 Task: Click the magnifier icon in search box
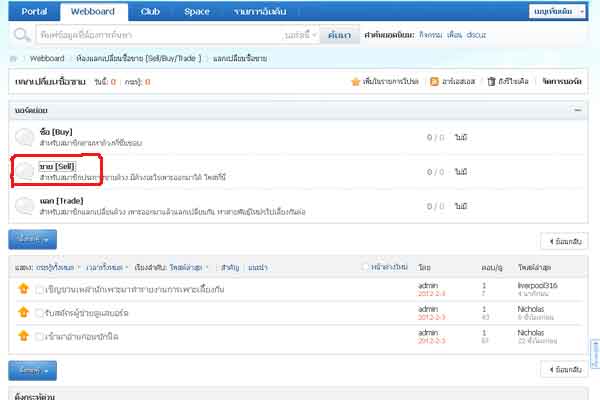click(x=20, y=34)
